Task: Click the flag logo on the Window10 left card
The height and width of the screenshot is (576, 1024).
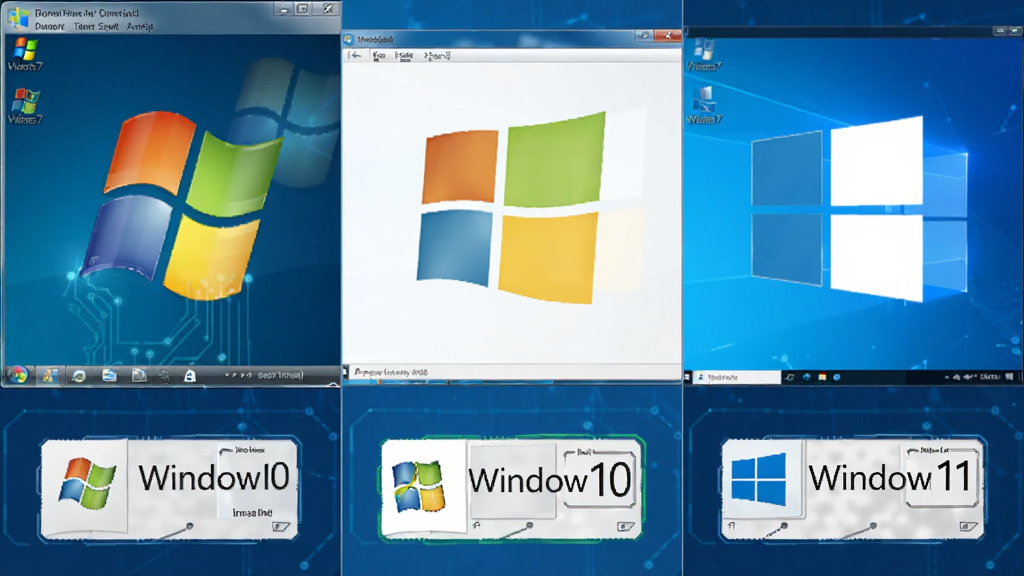Action: pyautogui.click(x=87, y=484)
